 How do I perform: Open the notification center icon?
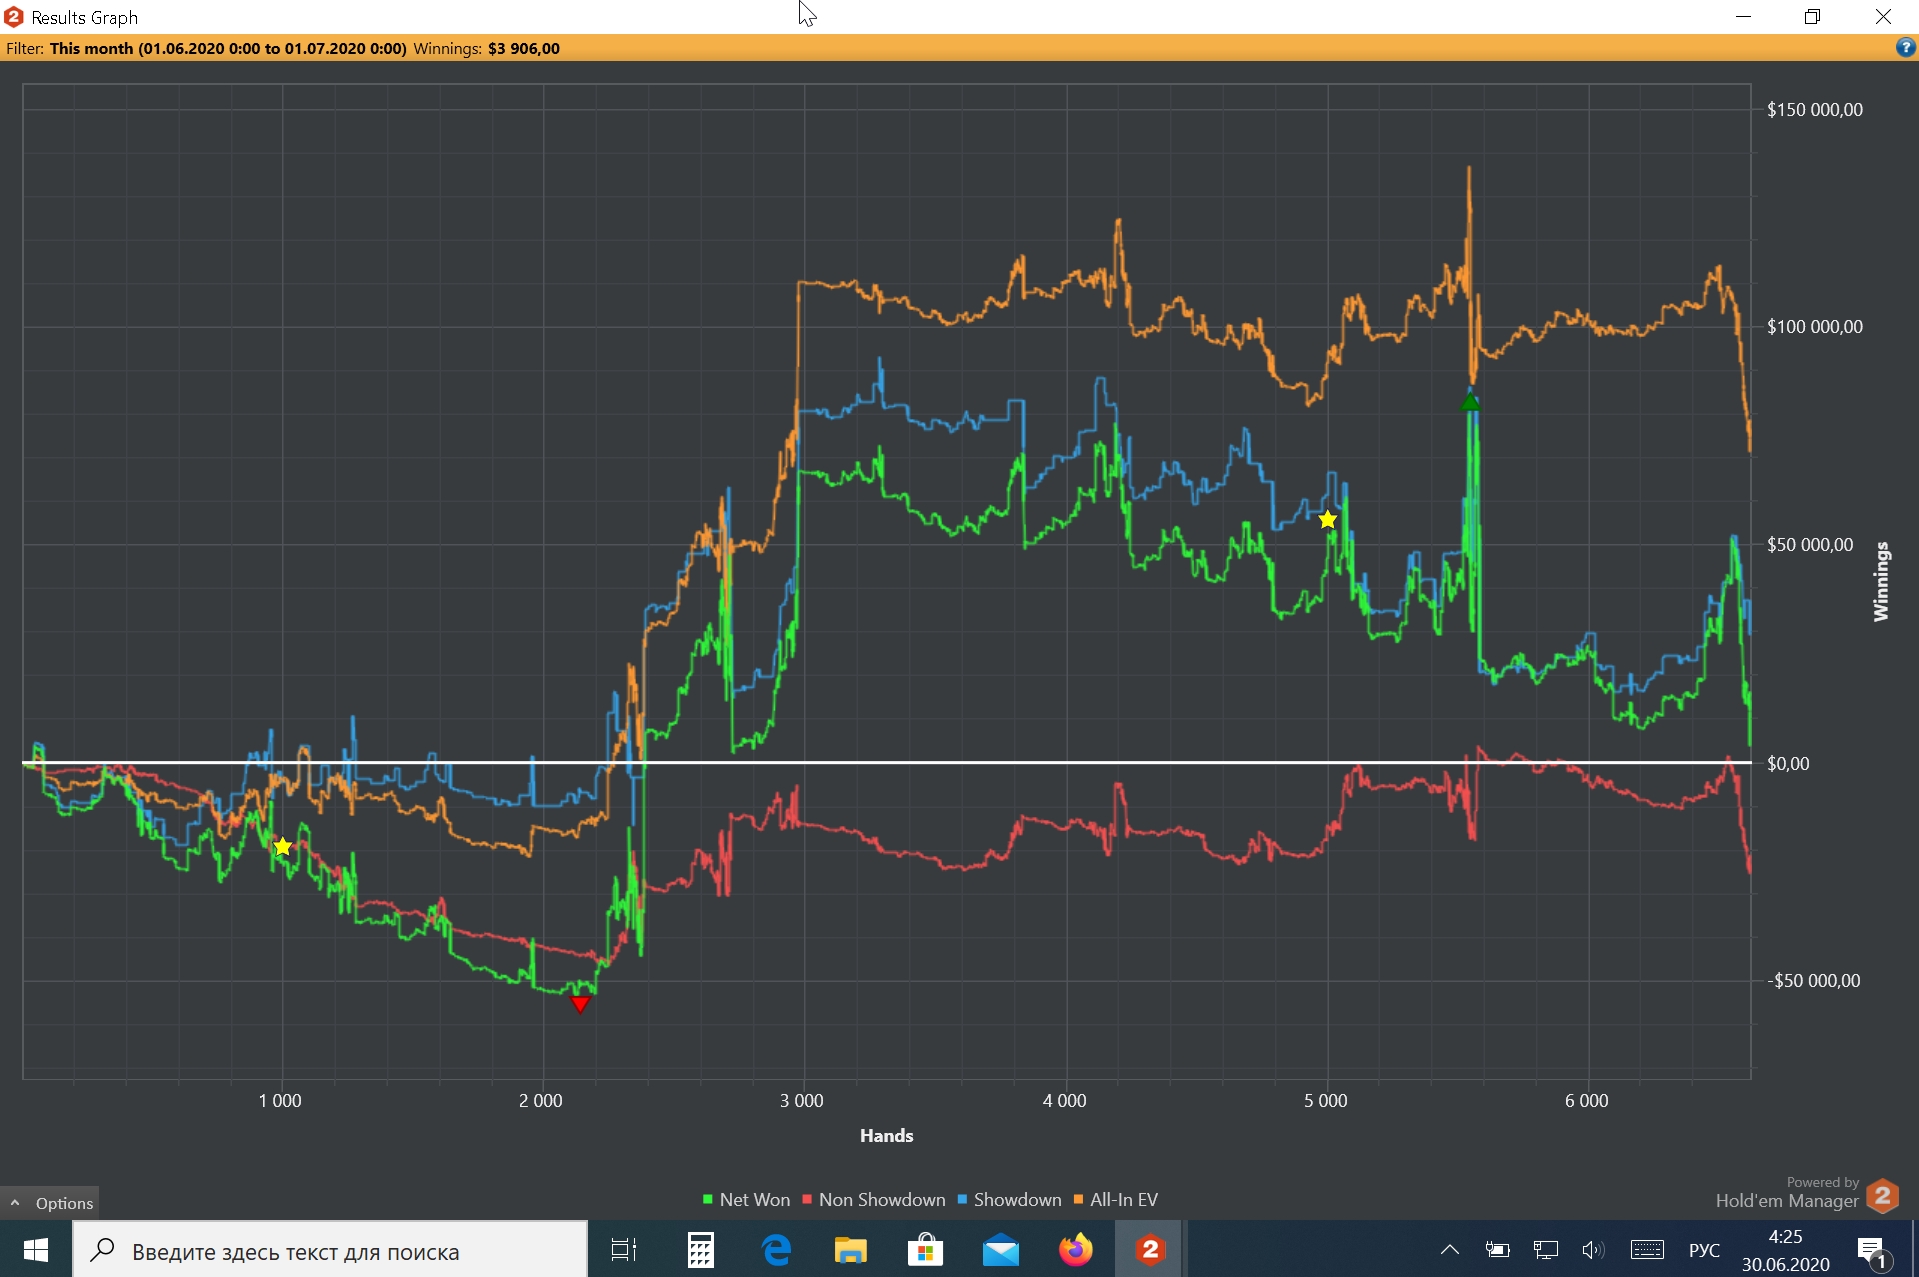(x=1873, y=1251)
